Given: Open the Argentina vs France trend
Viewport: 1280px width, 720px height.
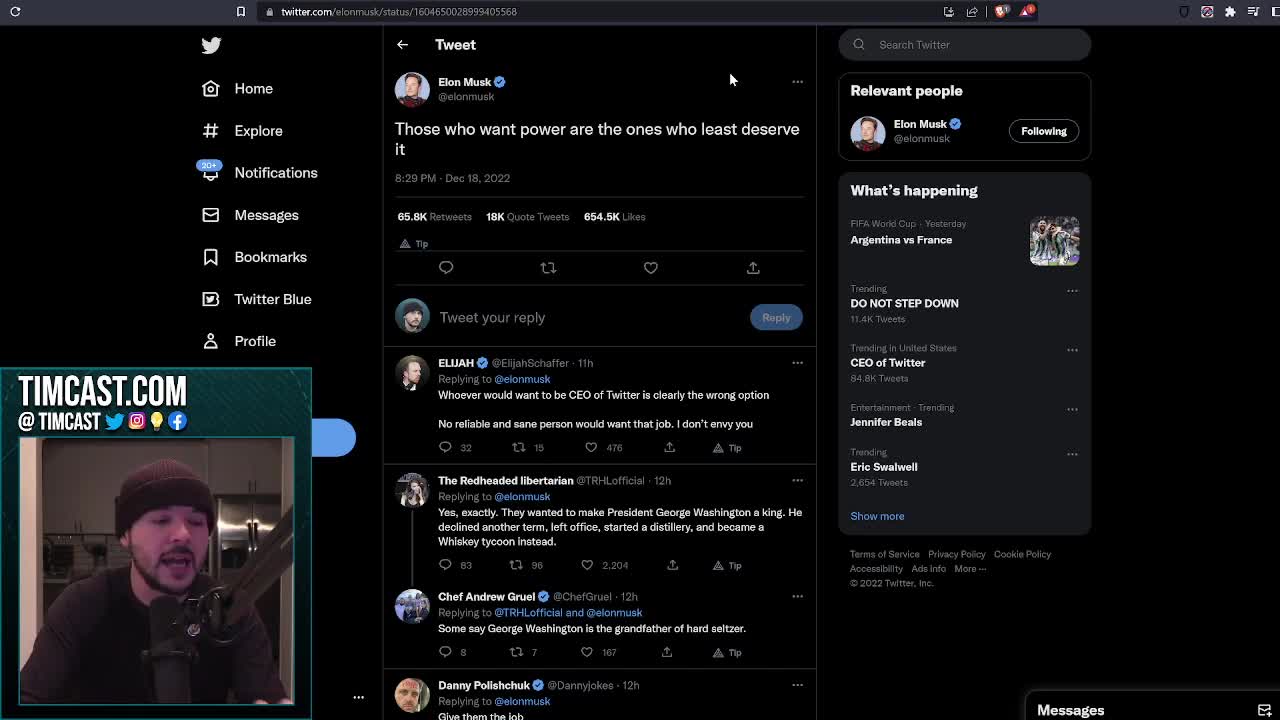Looking at the screenshot, I should tap(901, 240).
